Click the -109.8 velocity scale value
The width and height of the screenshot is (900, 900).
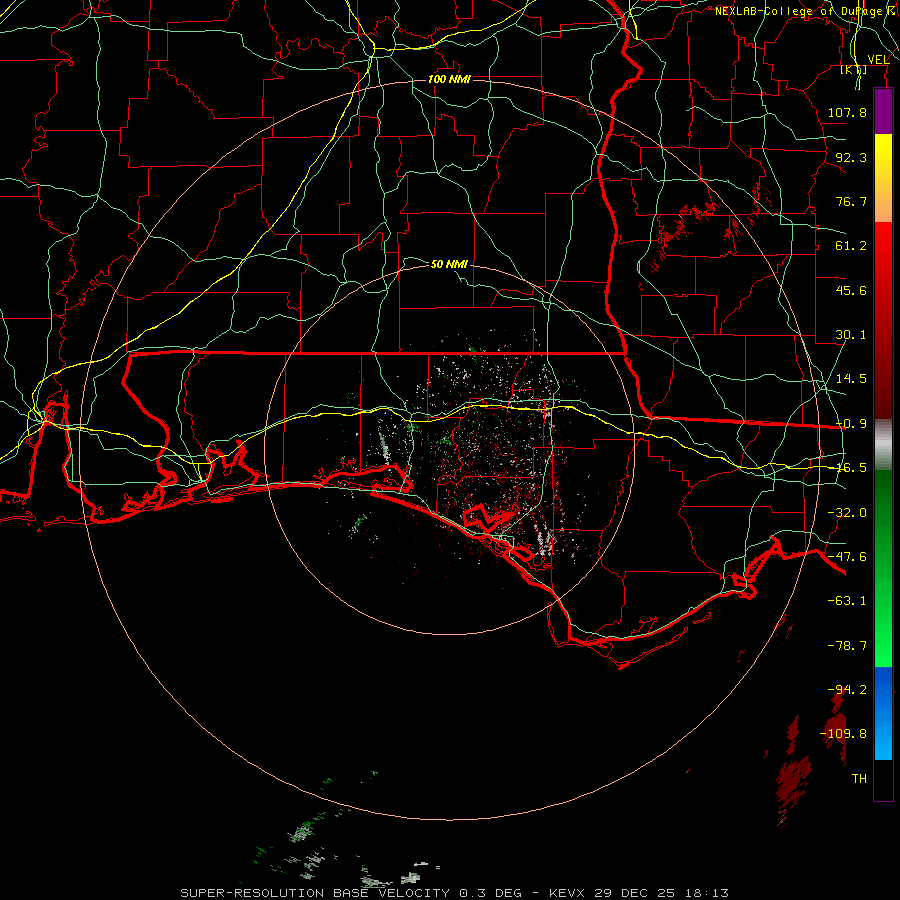pos(843,734)
